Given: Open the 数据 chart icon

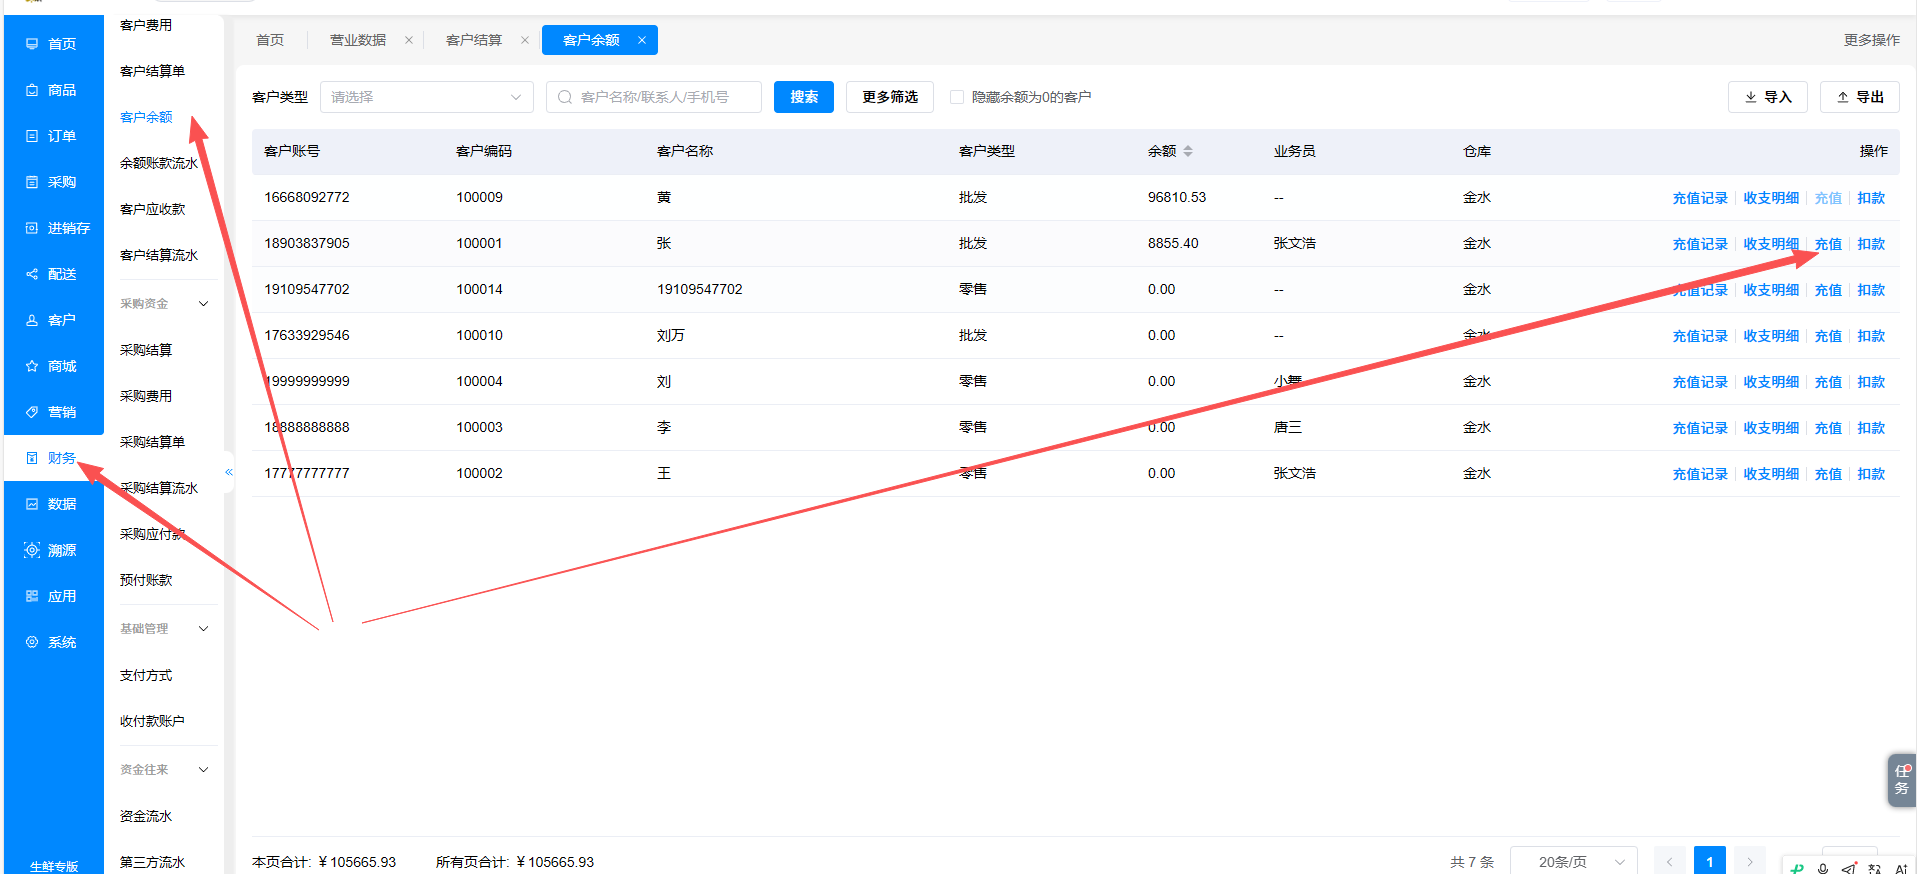Looking at the screenshot, I should (32, 504).
